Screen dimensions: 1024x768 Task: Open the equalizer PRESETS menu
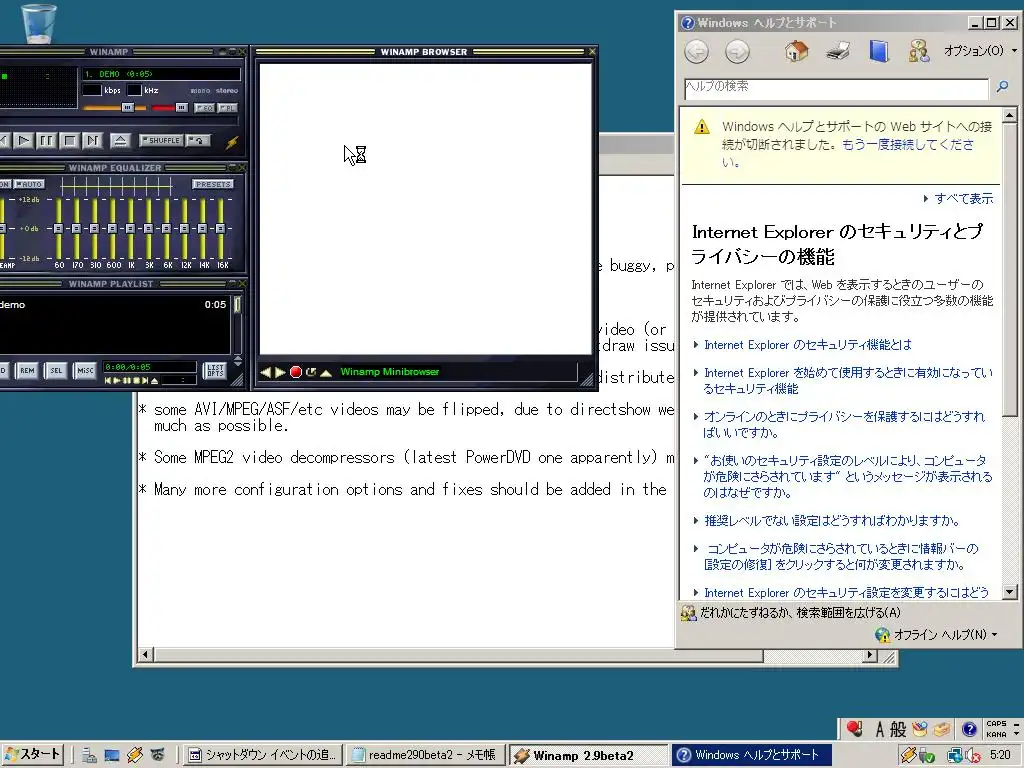click(213, 184)
